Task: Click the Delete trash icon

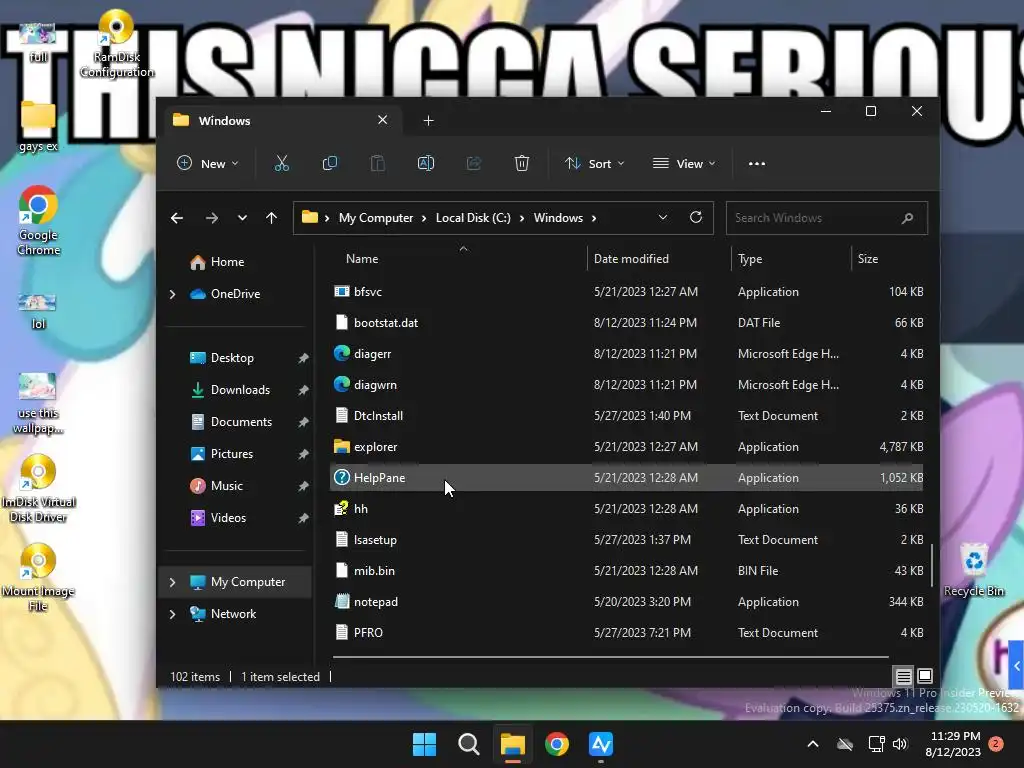Action: 521,163
